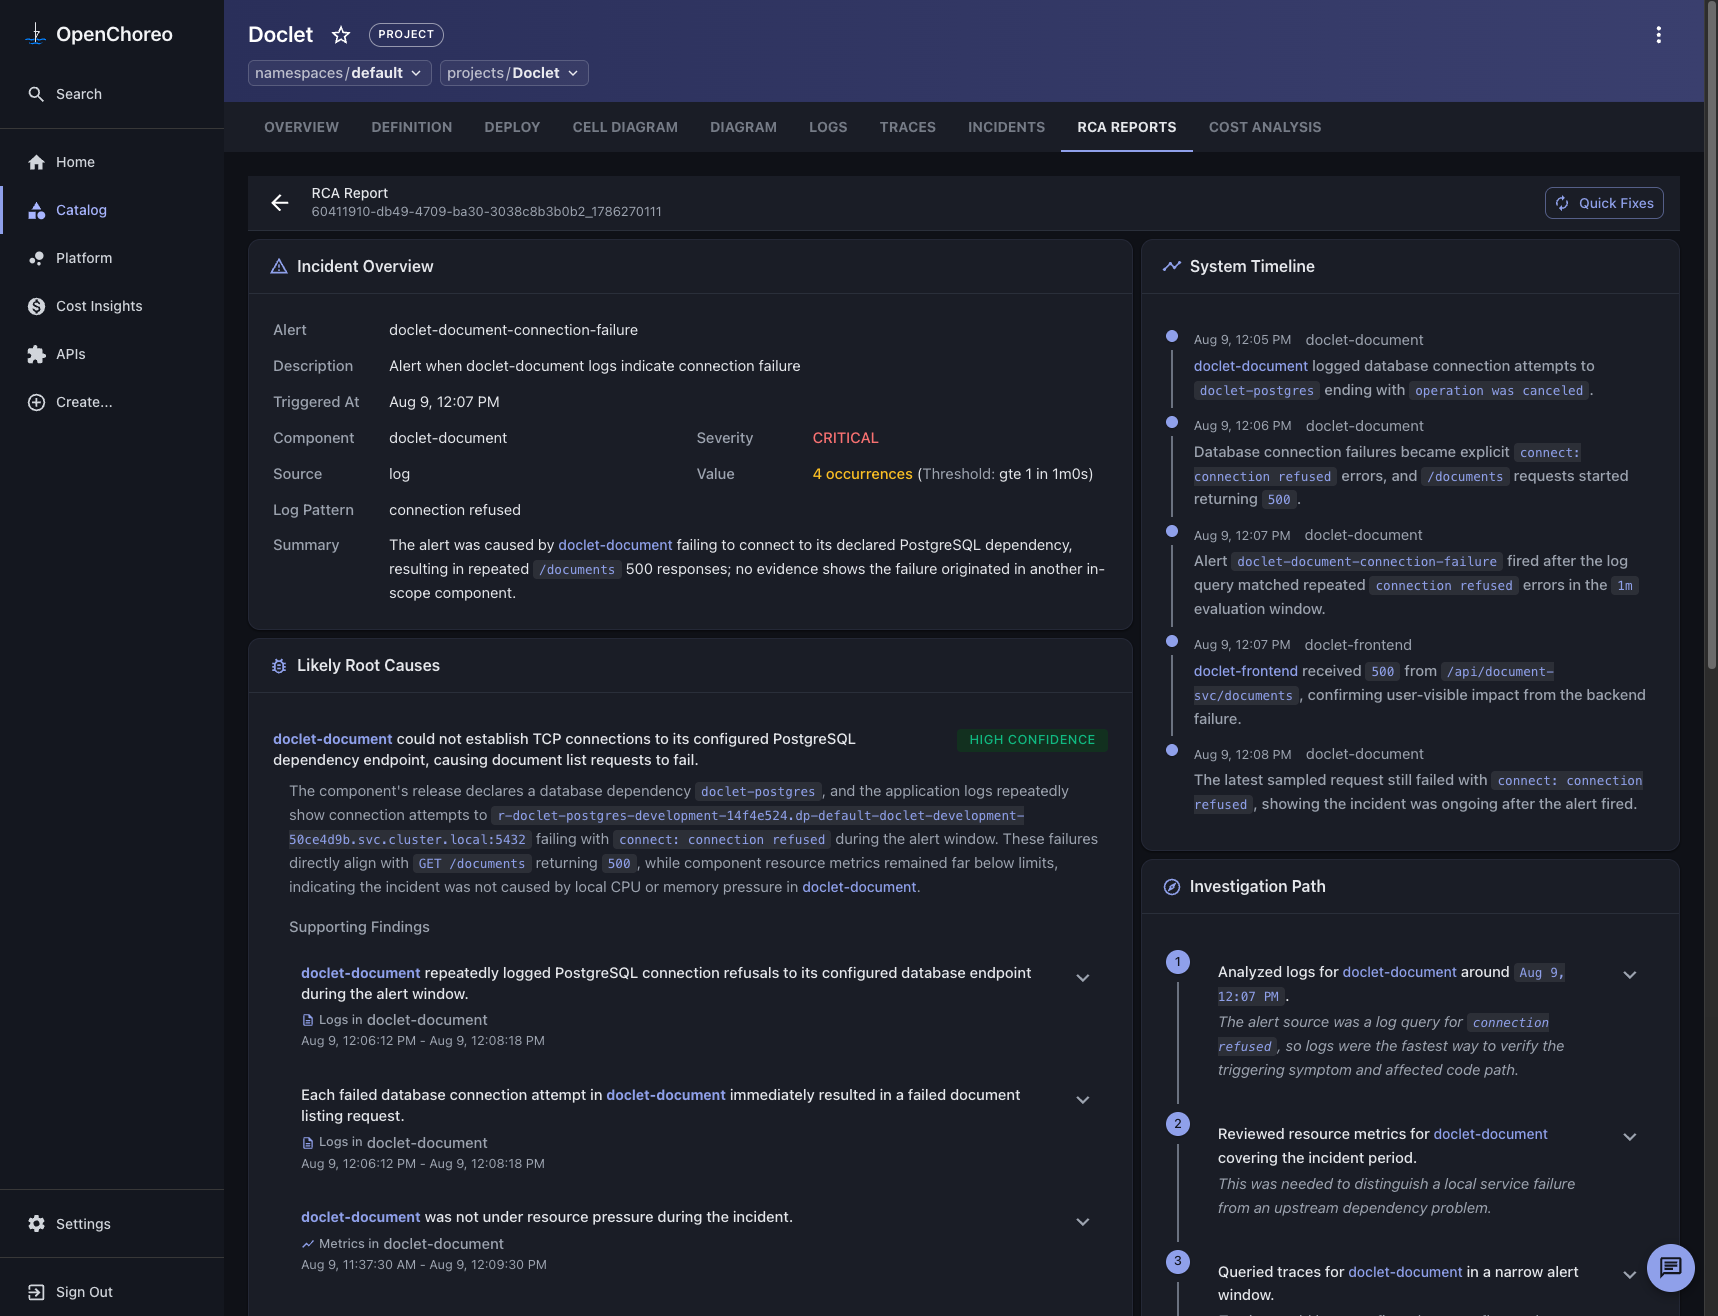
Task: Click the "4 occurrences" value text
Action: pos(862,474)
